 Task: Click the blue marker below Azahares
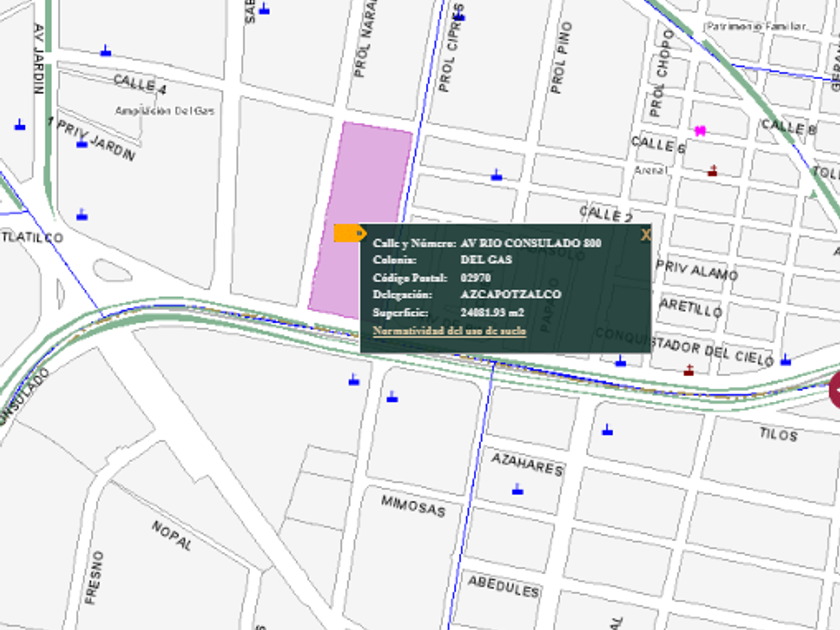[517, 490]
